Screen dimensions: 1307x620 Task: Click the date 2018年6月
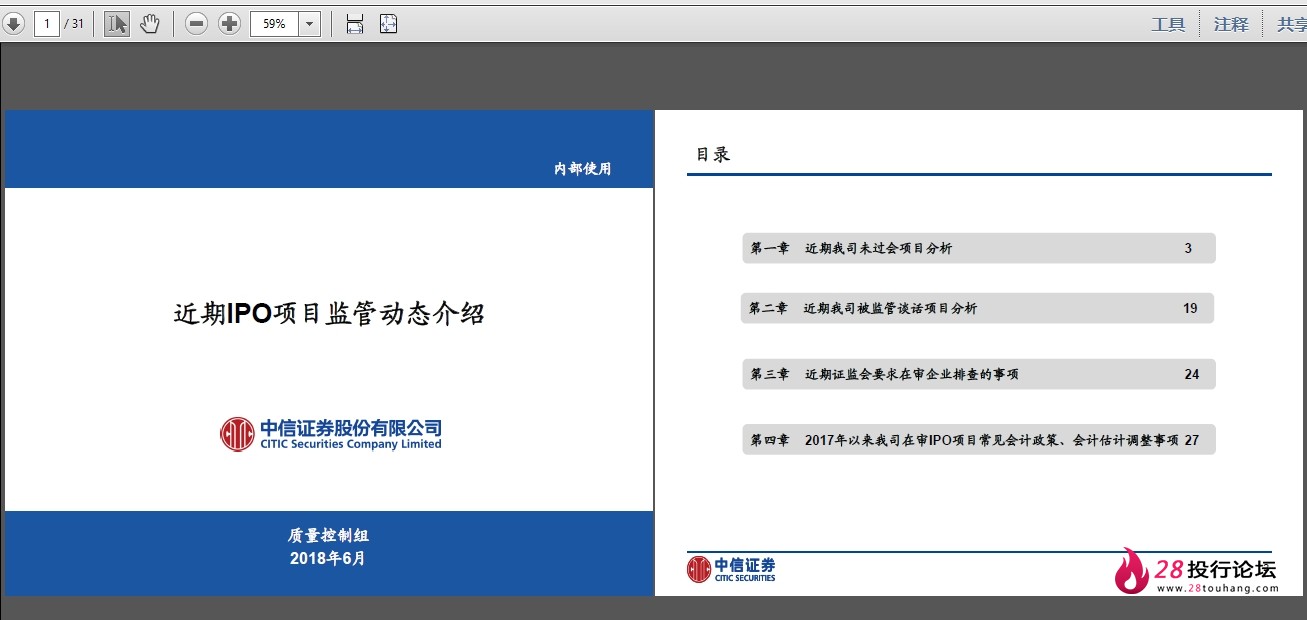(328, 558)
